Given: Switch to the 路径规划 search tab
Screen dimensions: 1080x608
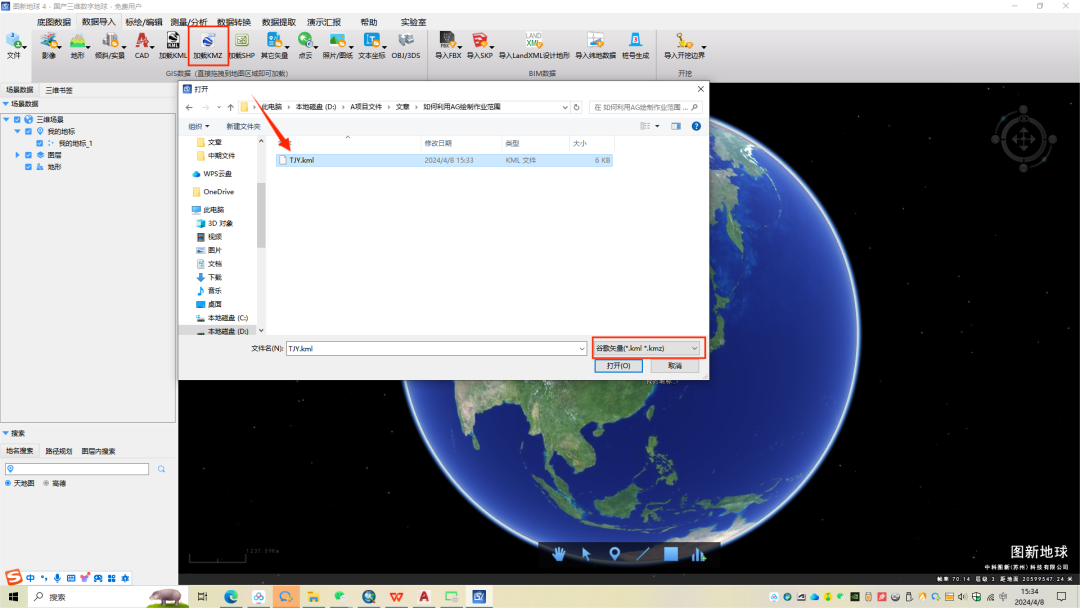Looking at the screenshot, I should [59, 451].
